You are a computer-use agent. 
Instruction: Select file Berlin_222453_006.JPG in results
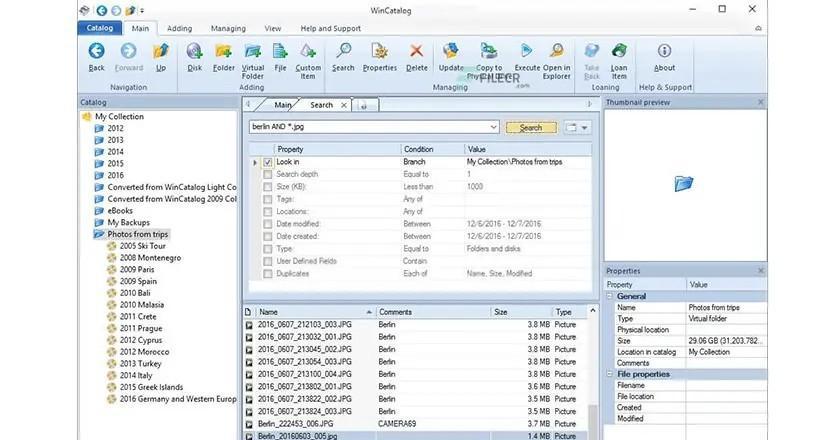295,424
